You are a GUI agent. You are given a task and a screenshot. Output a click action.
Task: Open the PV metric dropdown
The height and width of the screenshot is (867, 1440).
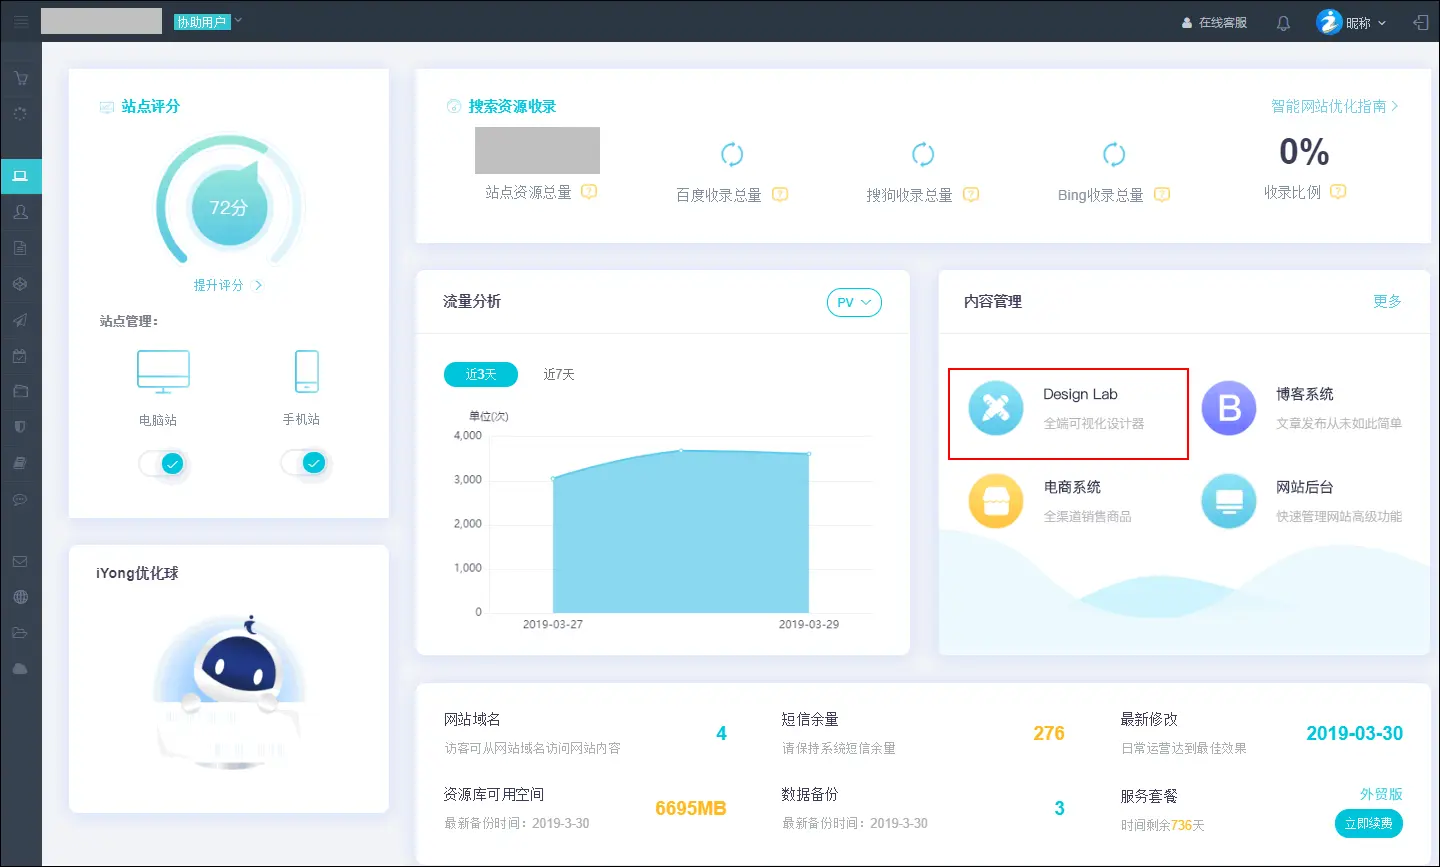point(854,302)
